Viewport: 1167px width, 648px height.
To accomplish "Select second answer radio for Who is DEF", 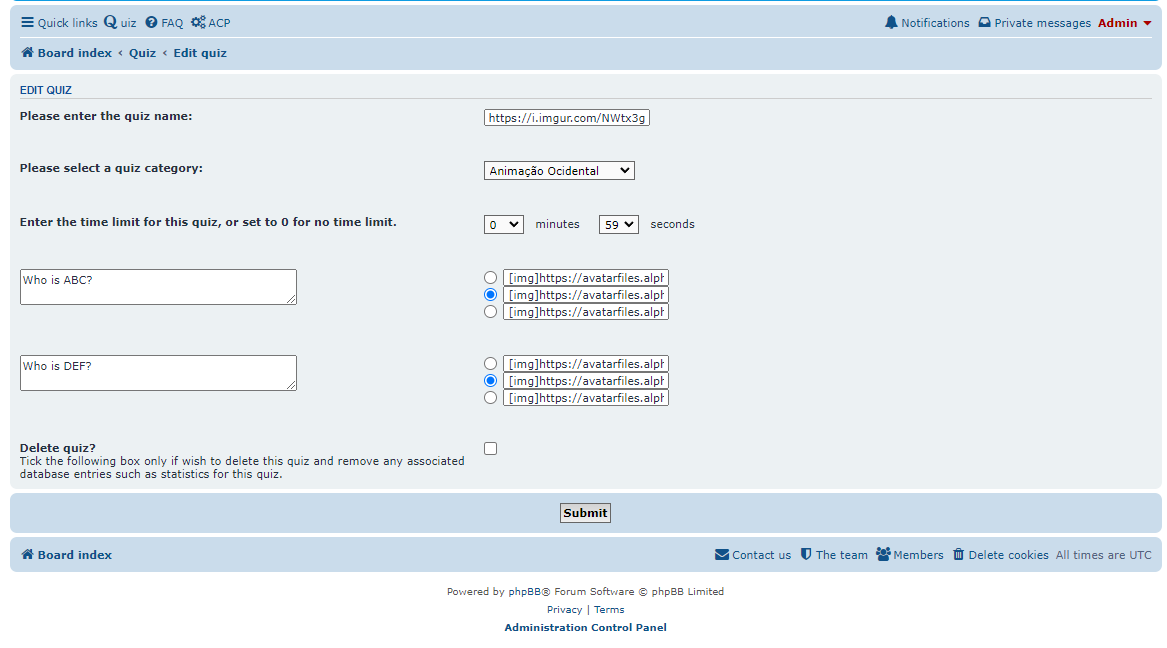I will 490,381.
